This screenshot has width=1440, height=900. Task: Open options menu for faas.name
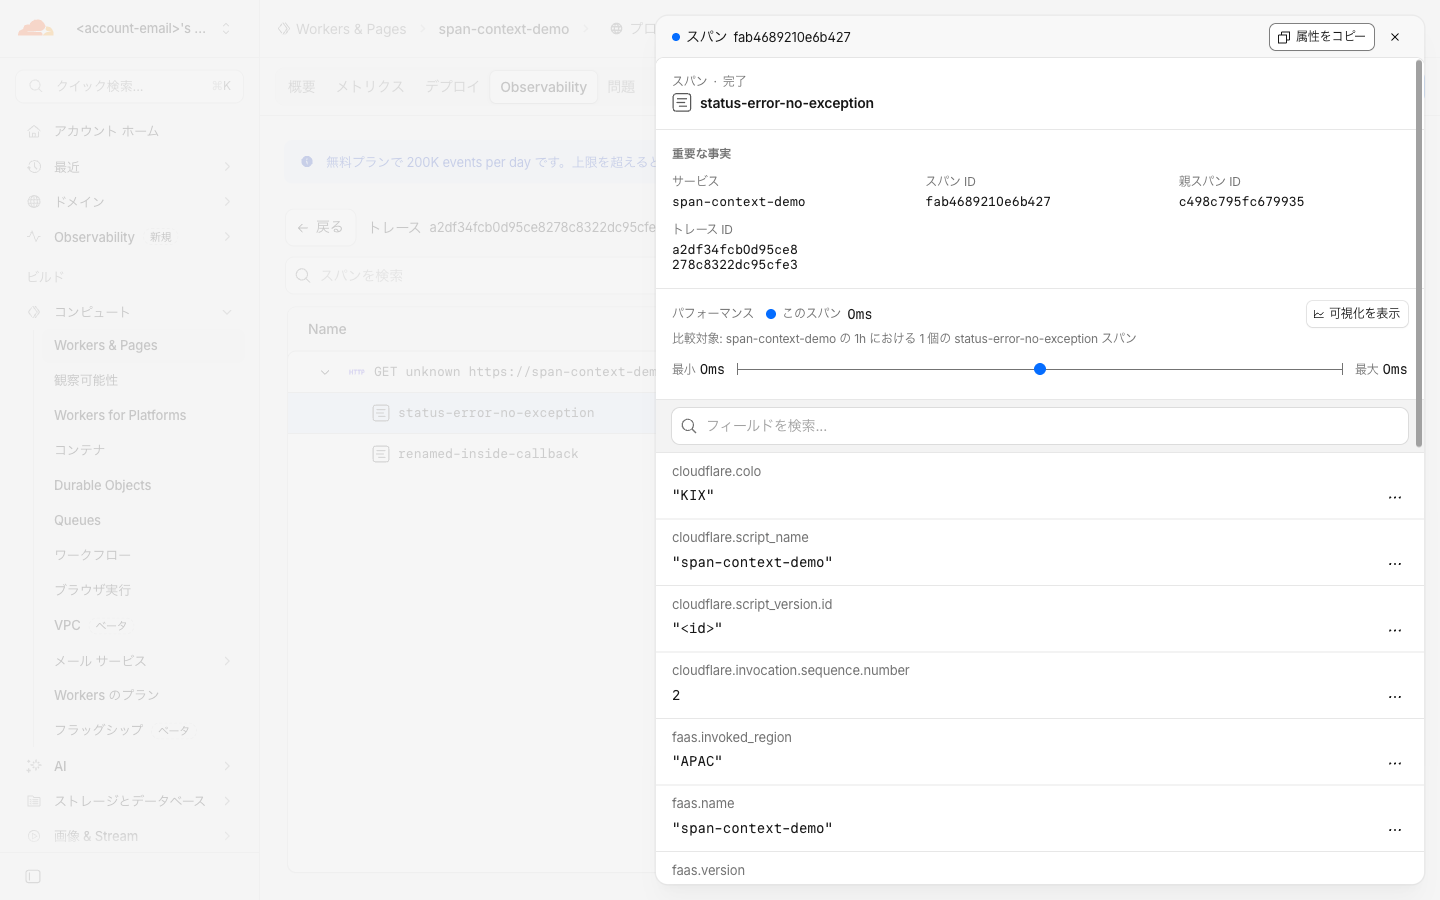pyautogui.click(x=1395, y=829)
